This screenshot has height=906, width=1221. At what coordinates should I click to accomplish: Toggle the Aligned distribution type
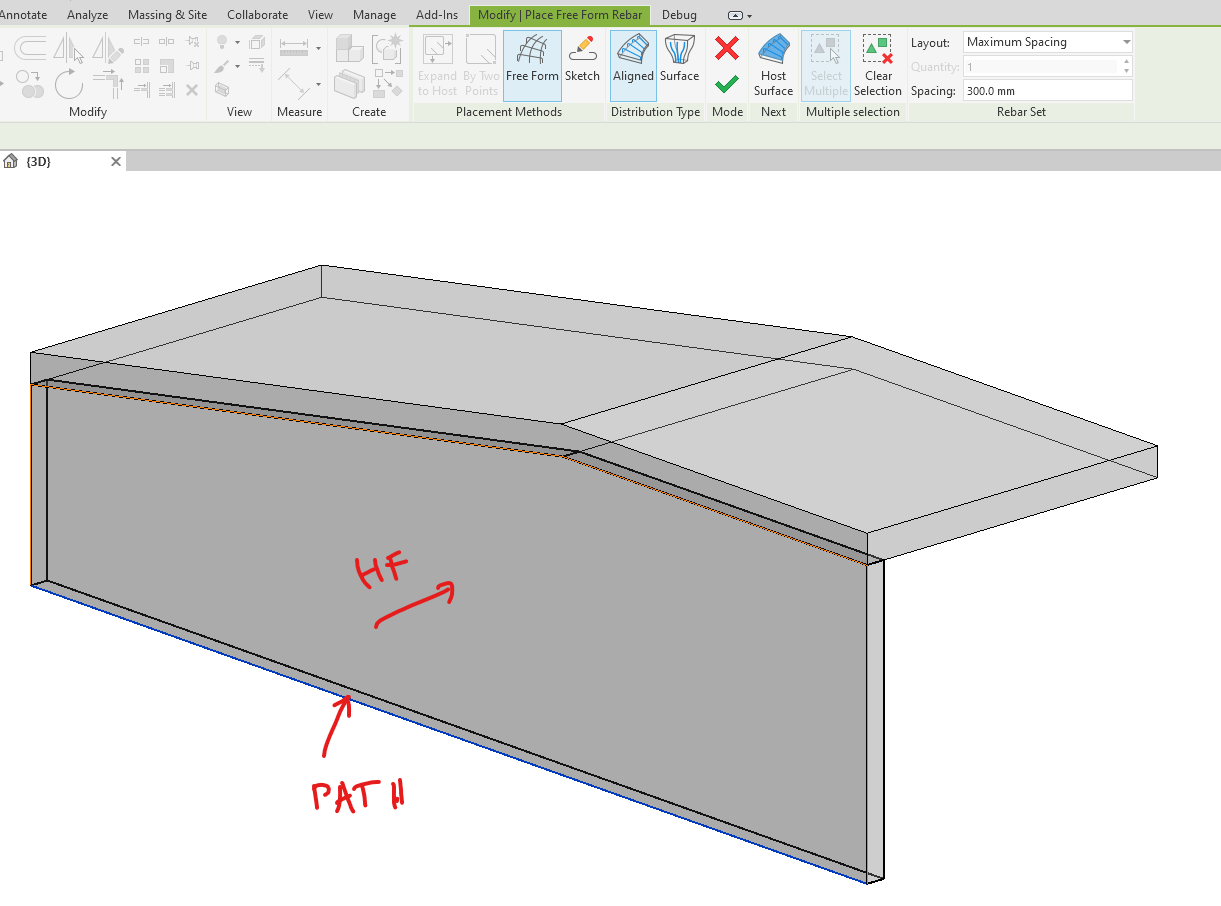[633, 65]
